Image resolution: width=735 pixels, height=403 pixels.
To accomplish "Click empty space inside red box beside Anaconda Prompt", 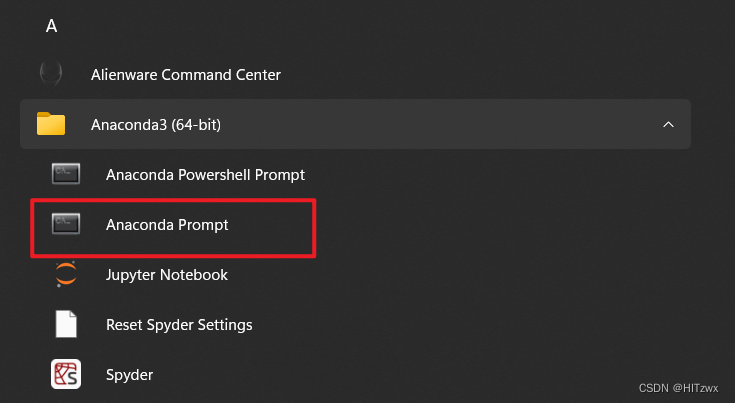I will tap(271, 227).
